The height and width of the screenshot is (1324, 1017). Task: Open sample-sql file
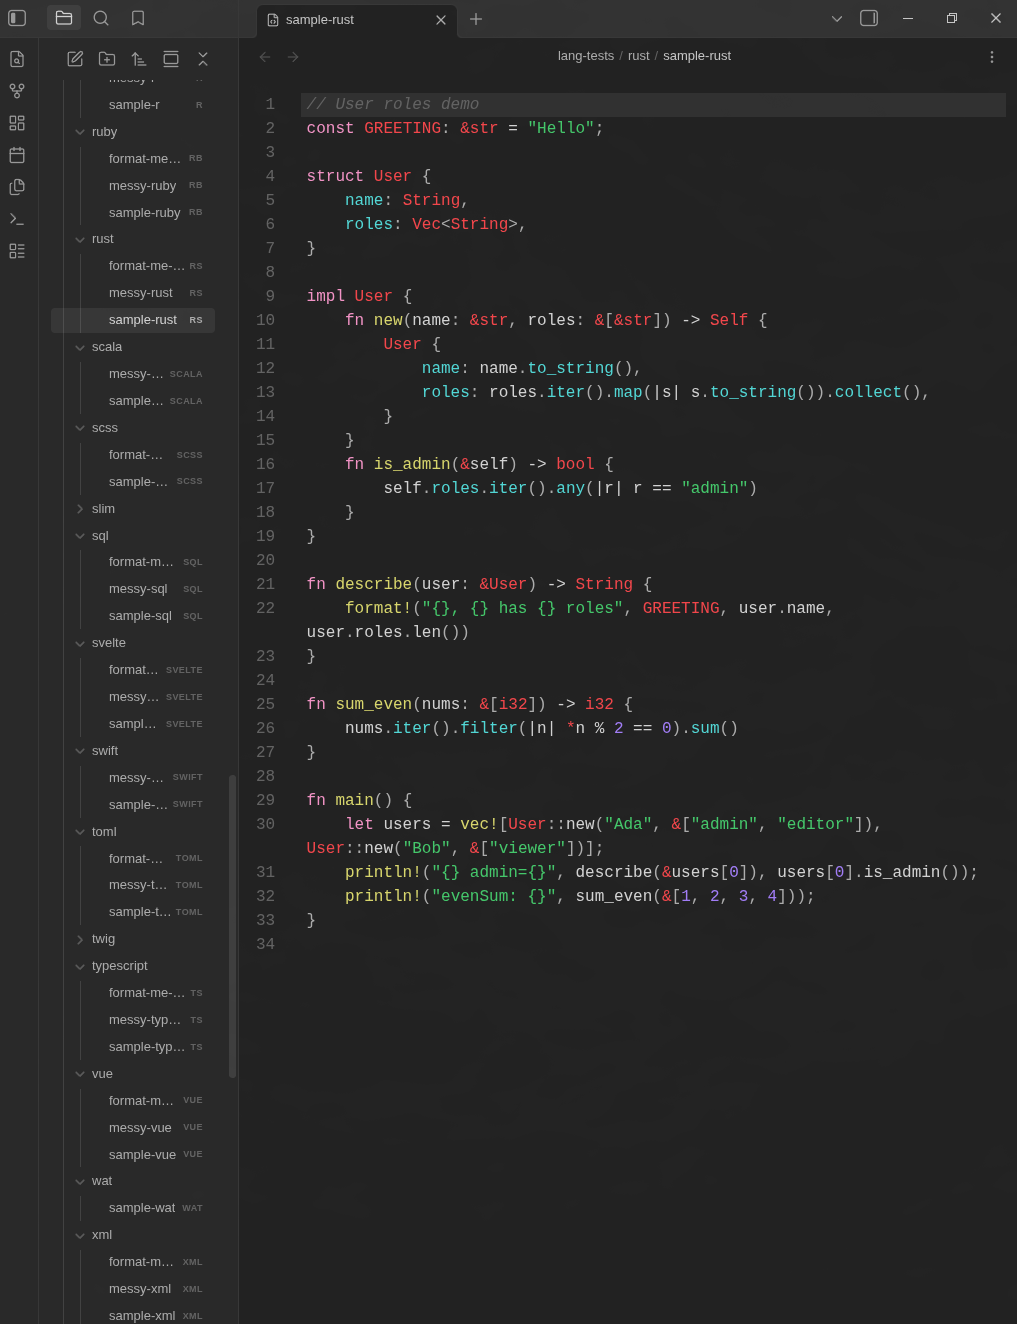pos(133,616)
